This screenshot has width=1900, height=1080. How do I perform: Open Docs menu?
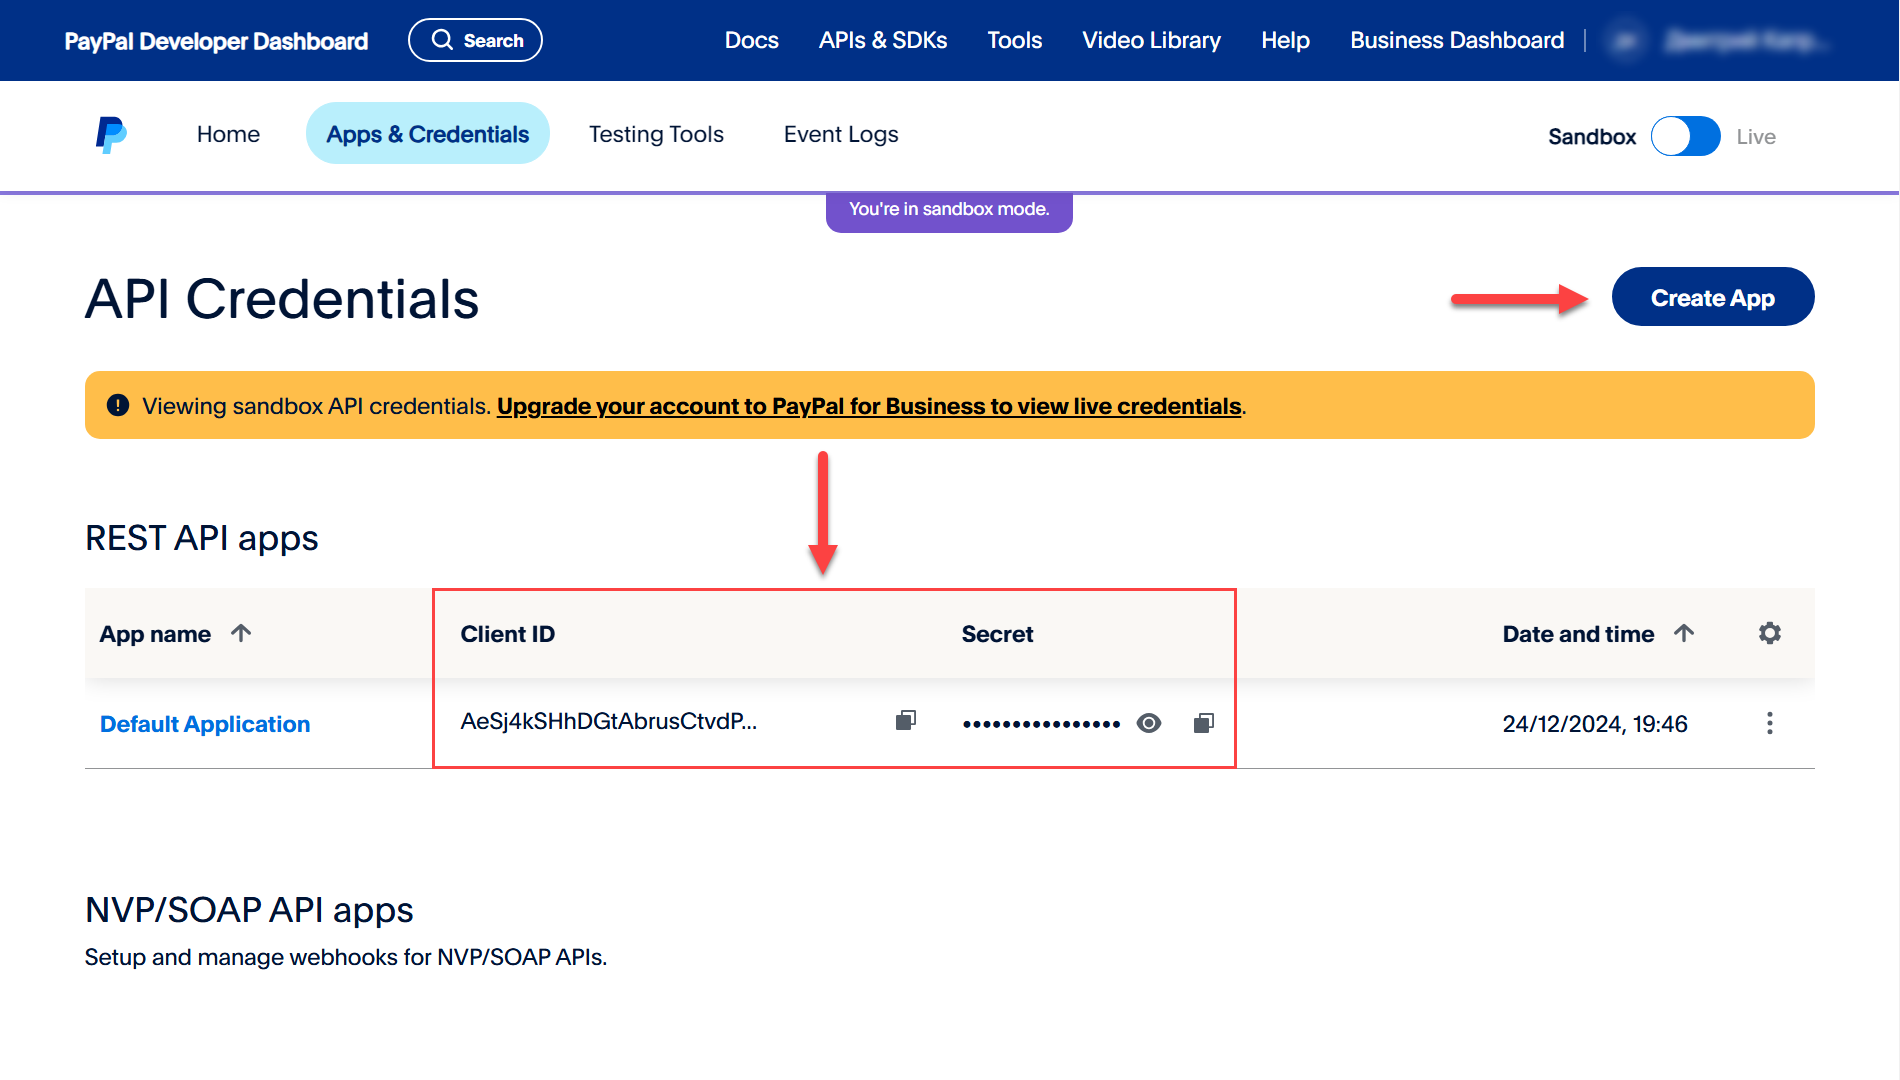751,40
